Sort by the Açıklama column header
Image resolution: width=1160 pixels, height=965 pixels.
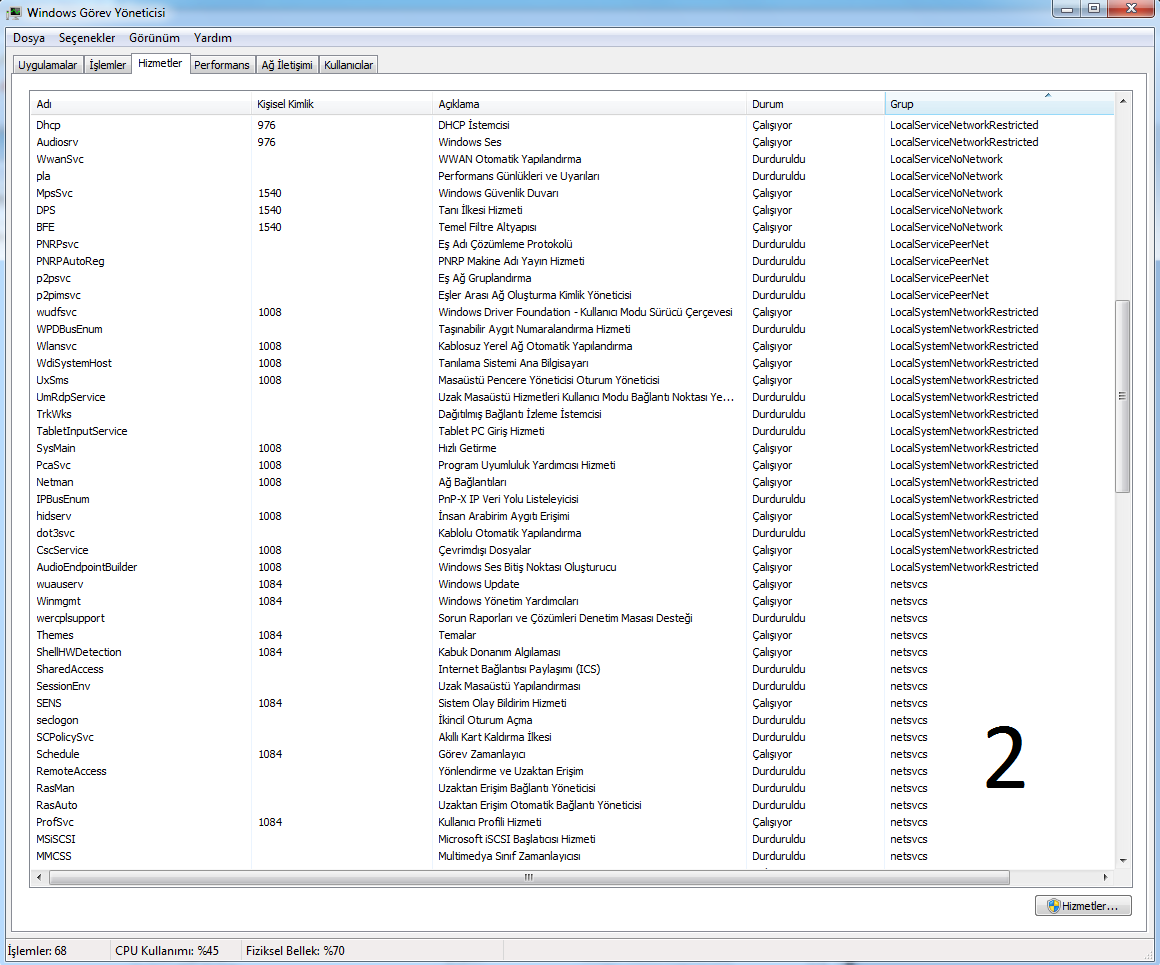point(589,104)
